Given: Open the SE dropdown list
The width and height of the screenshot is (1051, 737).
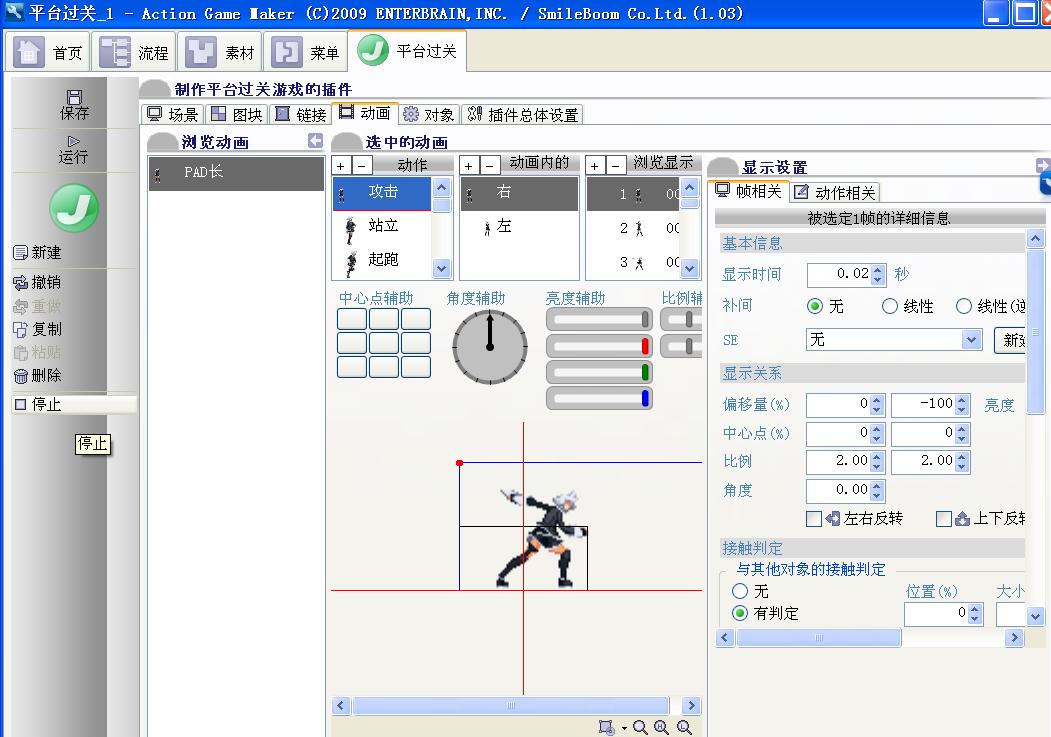Looking at the screenshot, I should coord(971,340).
